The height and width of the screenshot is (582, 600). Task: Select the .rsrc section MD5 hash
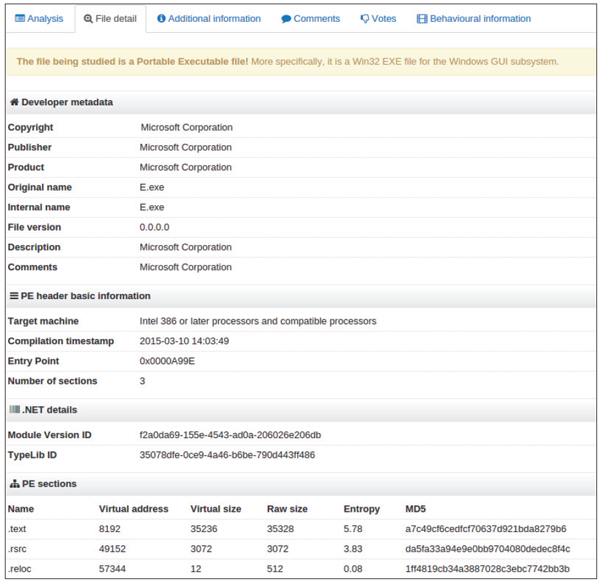pos(488,549)
